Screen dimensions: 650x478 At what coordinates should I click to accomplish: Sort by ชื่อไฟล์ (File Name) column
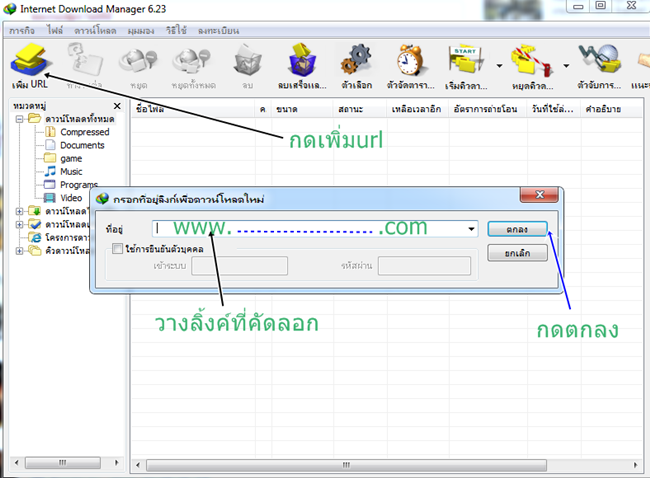tap(193, 109)
